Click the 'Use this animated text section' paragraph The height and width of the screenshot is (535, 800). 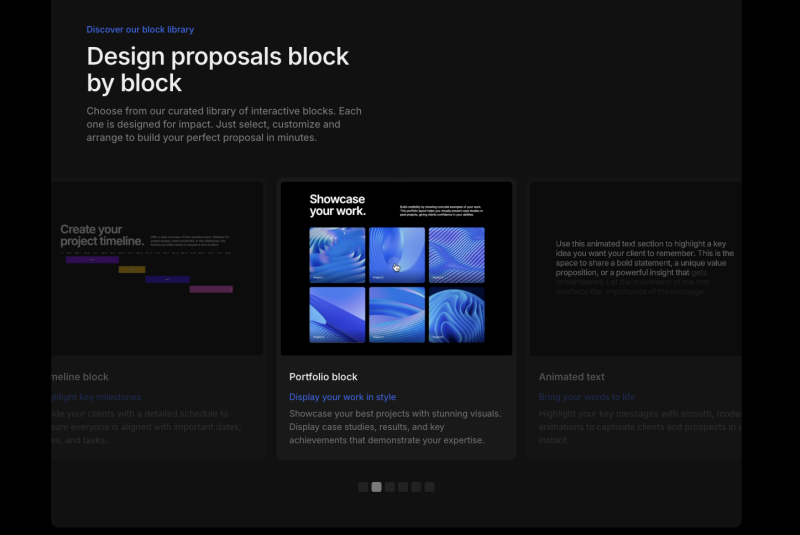click(645, 268)
